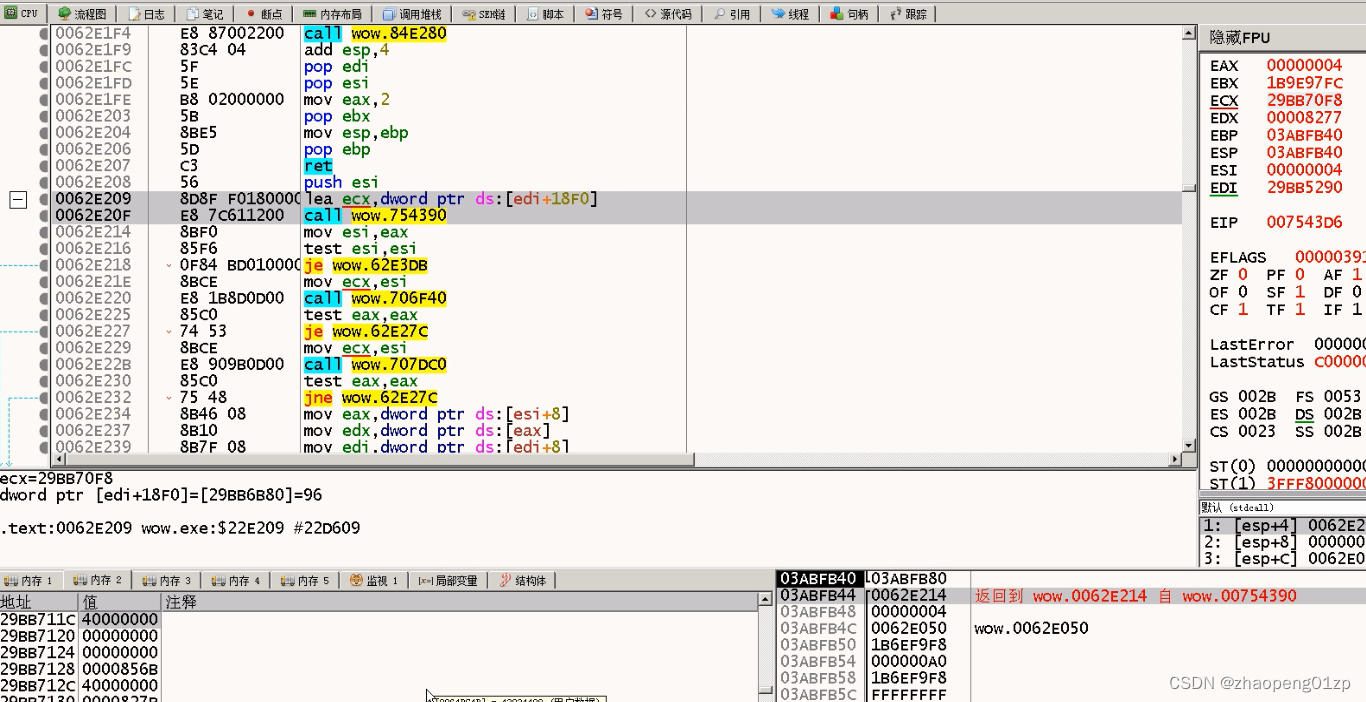This screenshot has width=1366, height=702.
Task: Open the 引用 references tab
Action: click(732, 14)
